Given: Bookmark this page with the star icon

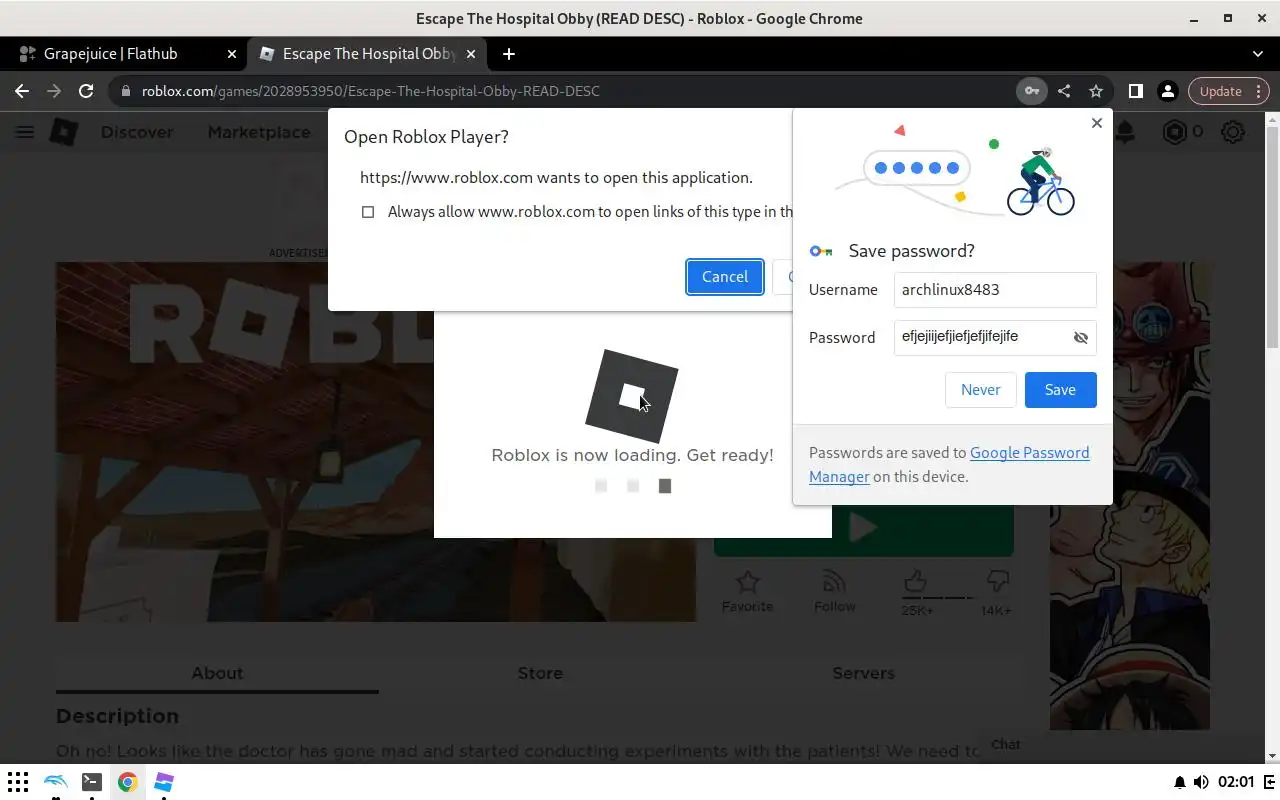Looking at the screenshot, I should pyautogui.click(x=1096, y=91).
